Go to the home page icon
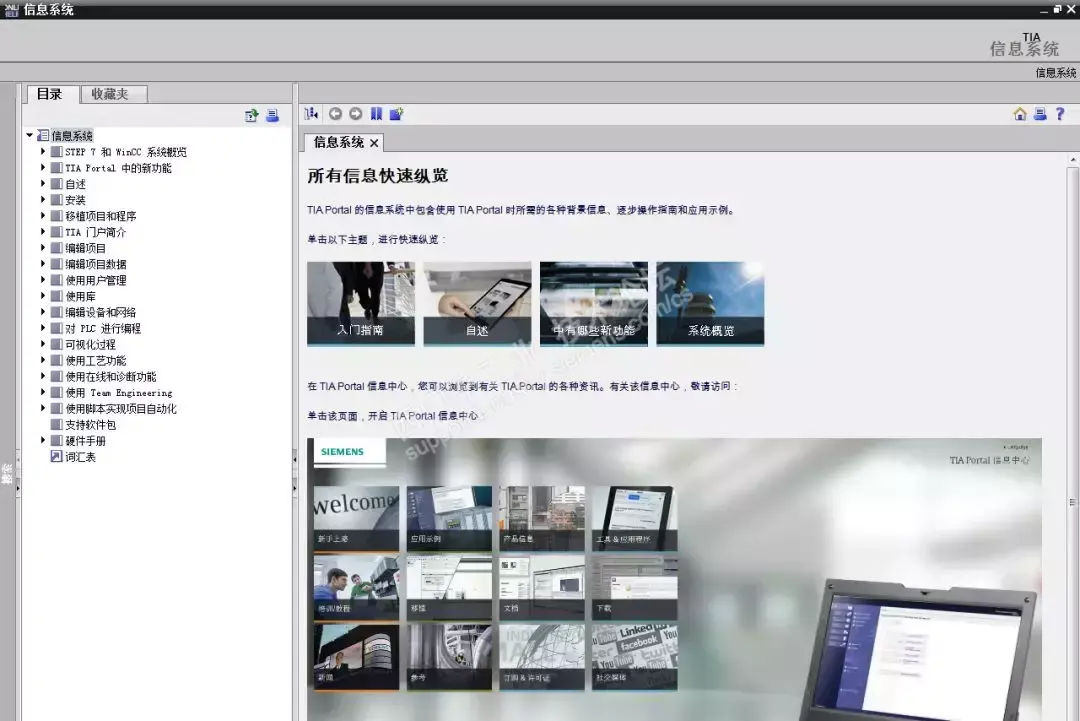Image resolution: width=1080 pixels, height=721 pixels. 1020,114
